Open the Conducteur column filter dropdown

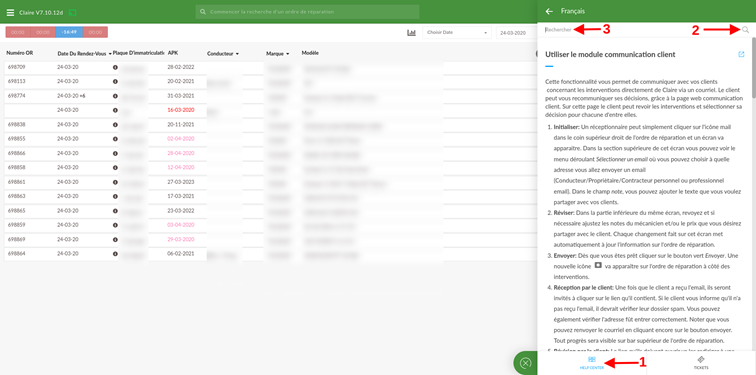coord(237,54)
